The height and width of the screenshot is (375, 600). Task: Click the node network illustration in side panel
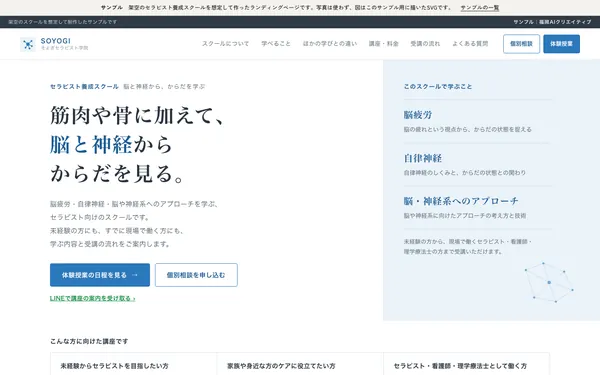click(x=549, y=282)
